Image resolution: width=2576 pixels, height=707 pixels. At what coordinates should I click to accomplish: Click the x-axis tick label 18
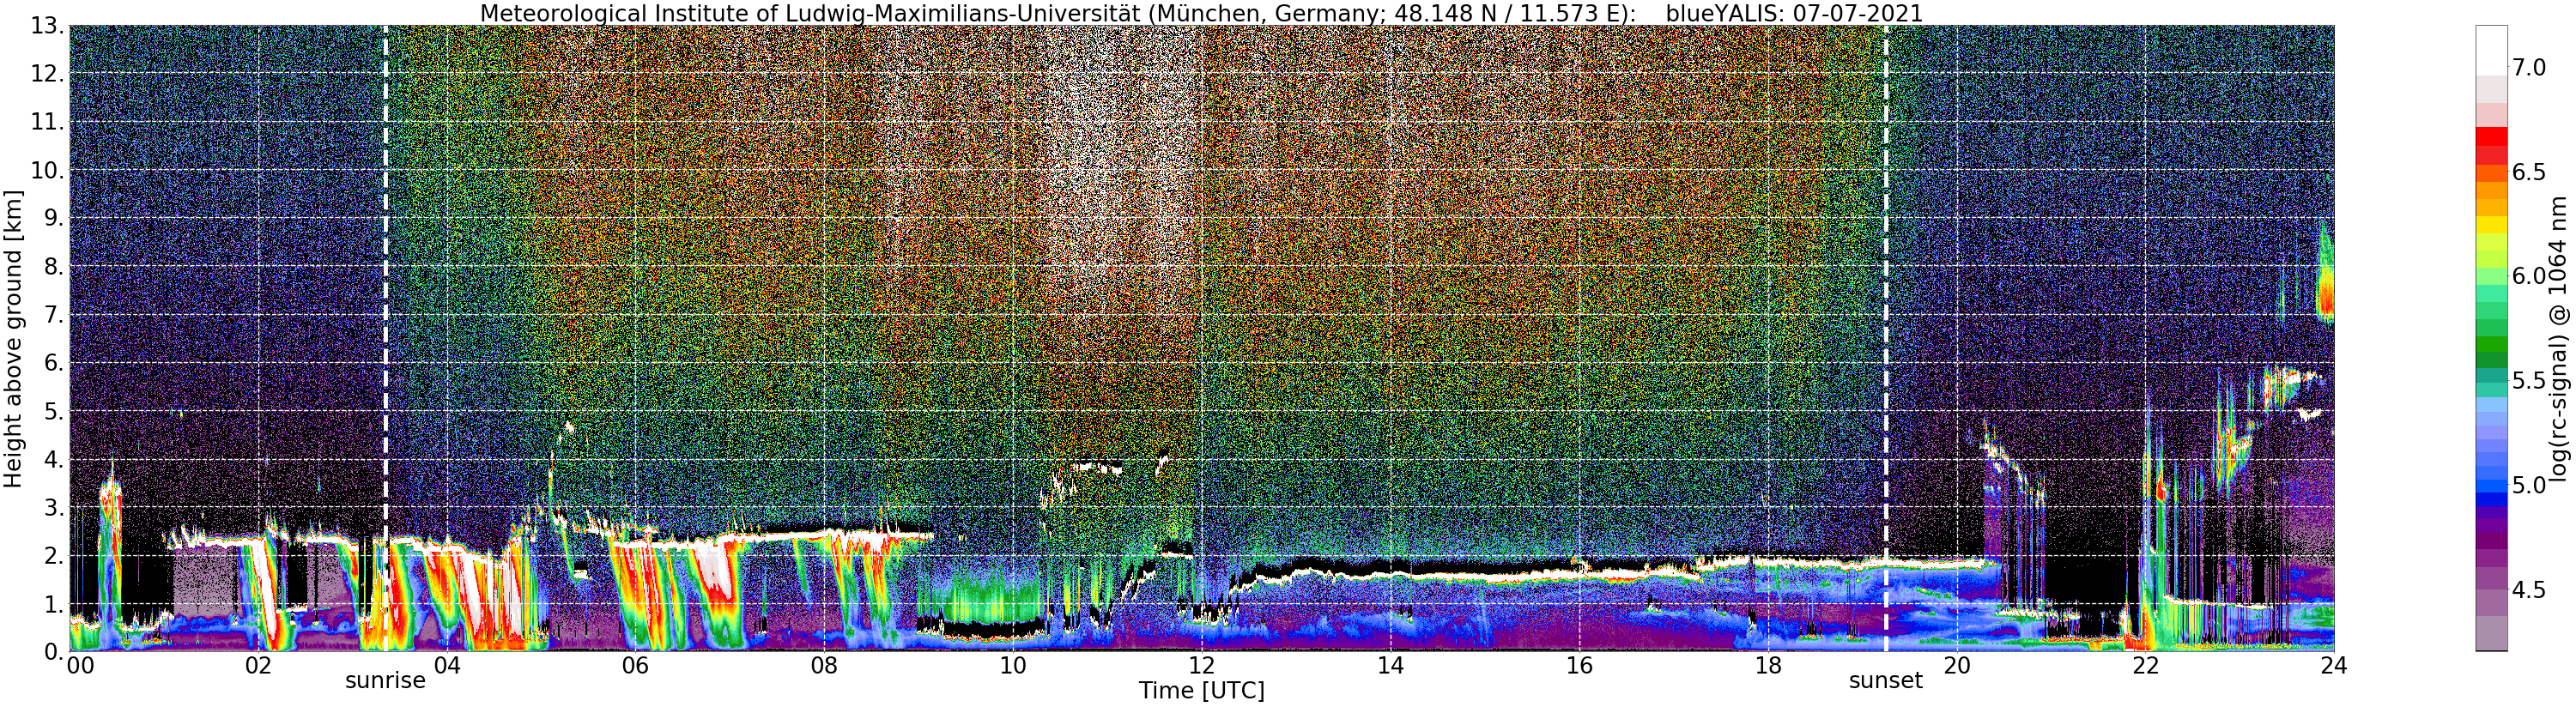(x=1768, y=666)
